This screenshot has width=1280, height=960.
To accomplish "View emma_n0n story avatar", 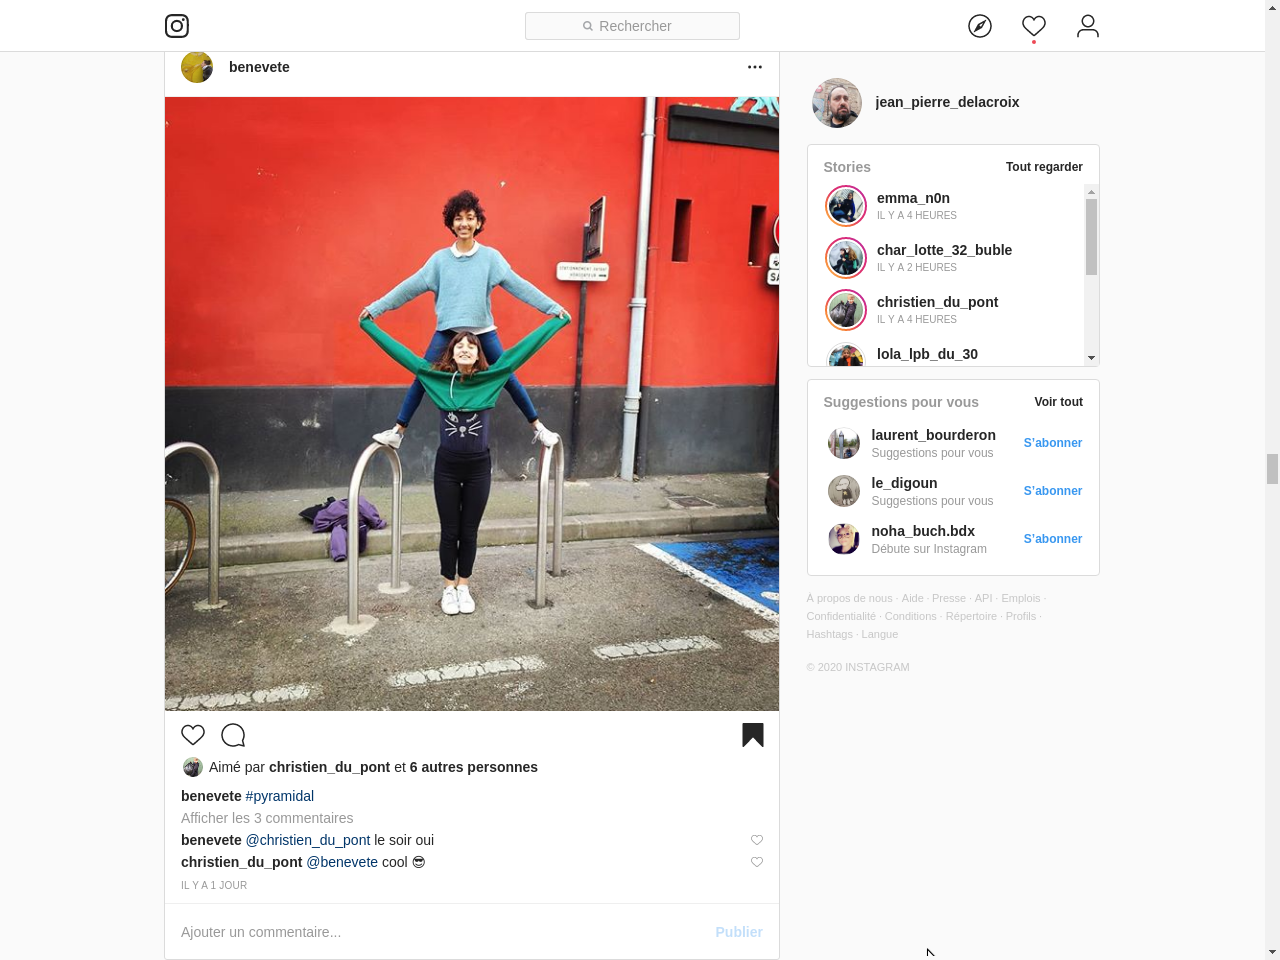I will coord(846,206).
